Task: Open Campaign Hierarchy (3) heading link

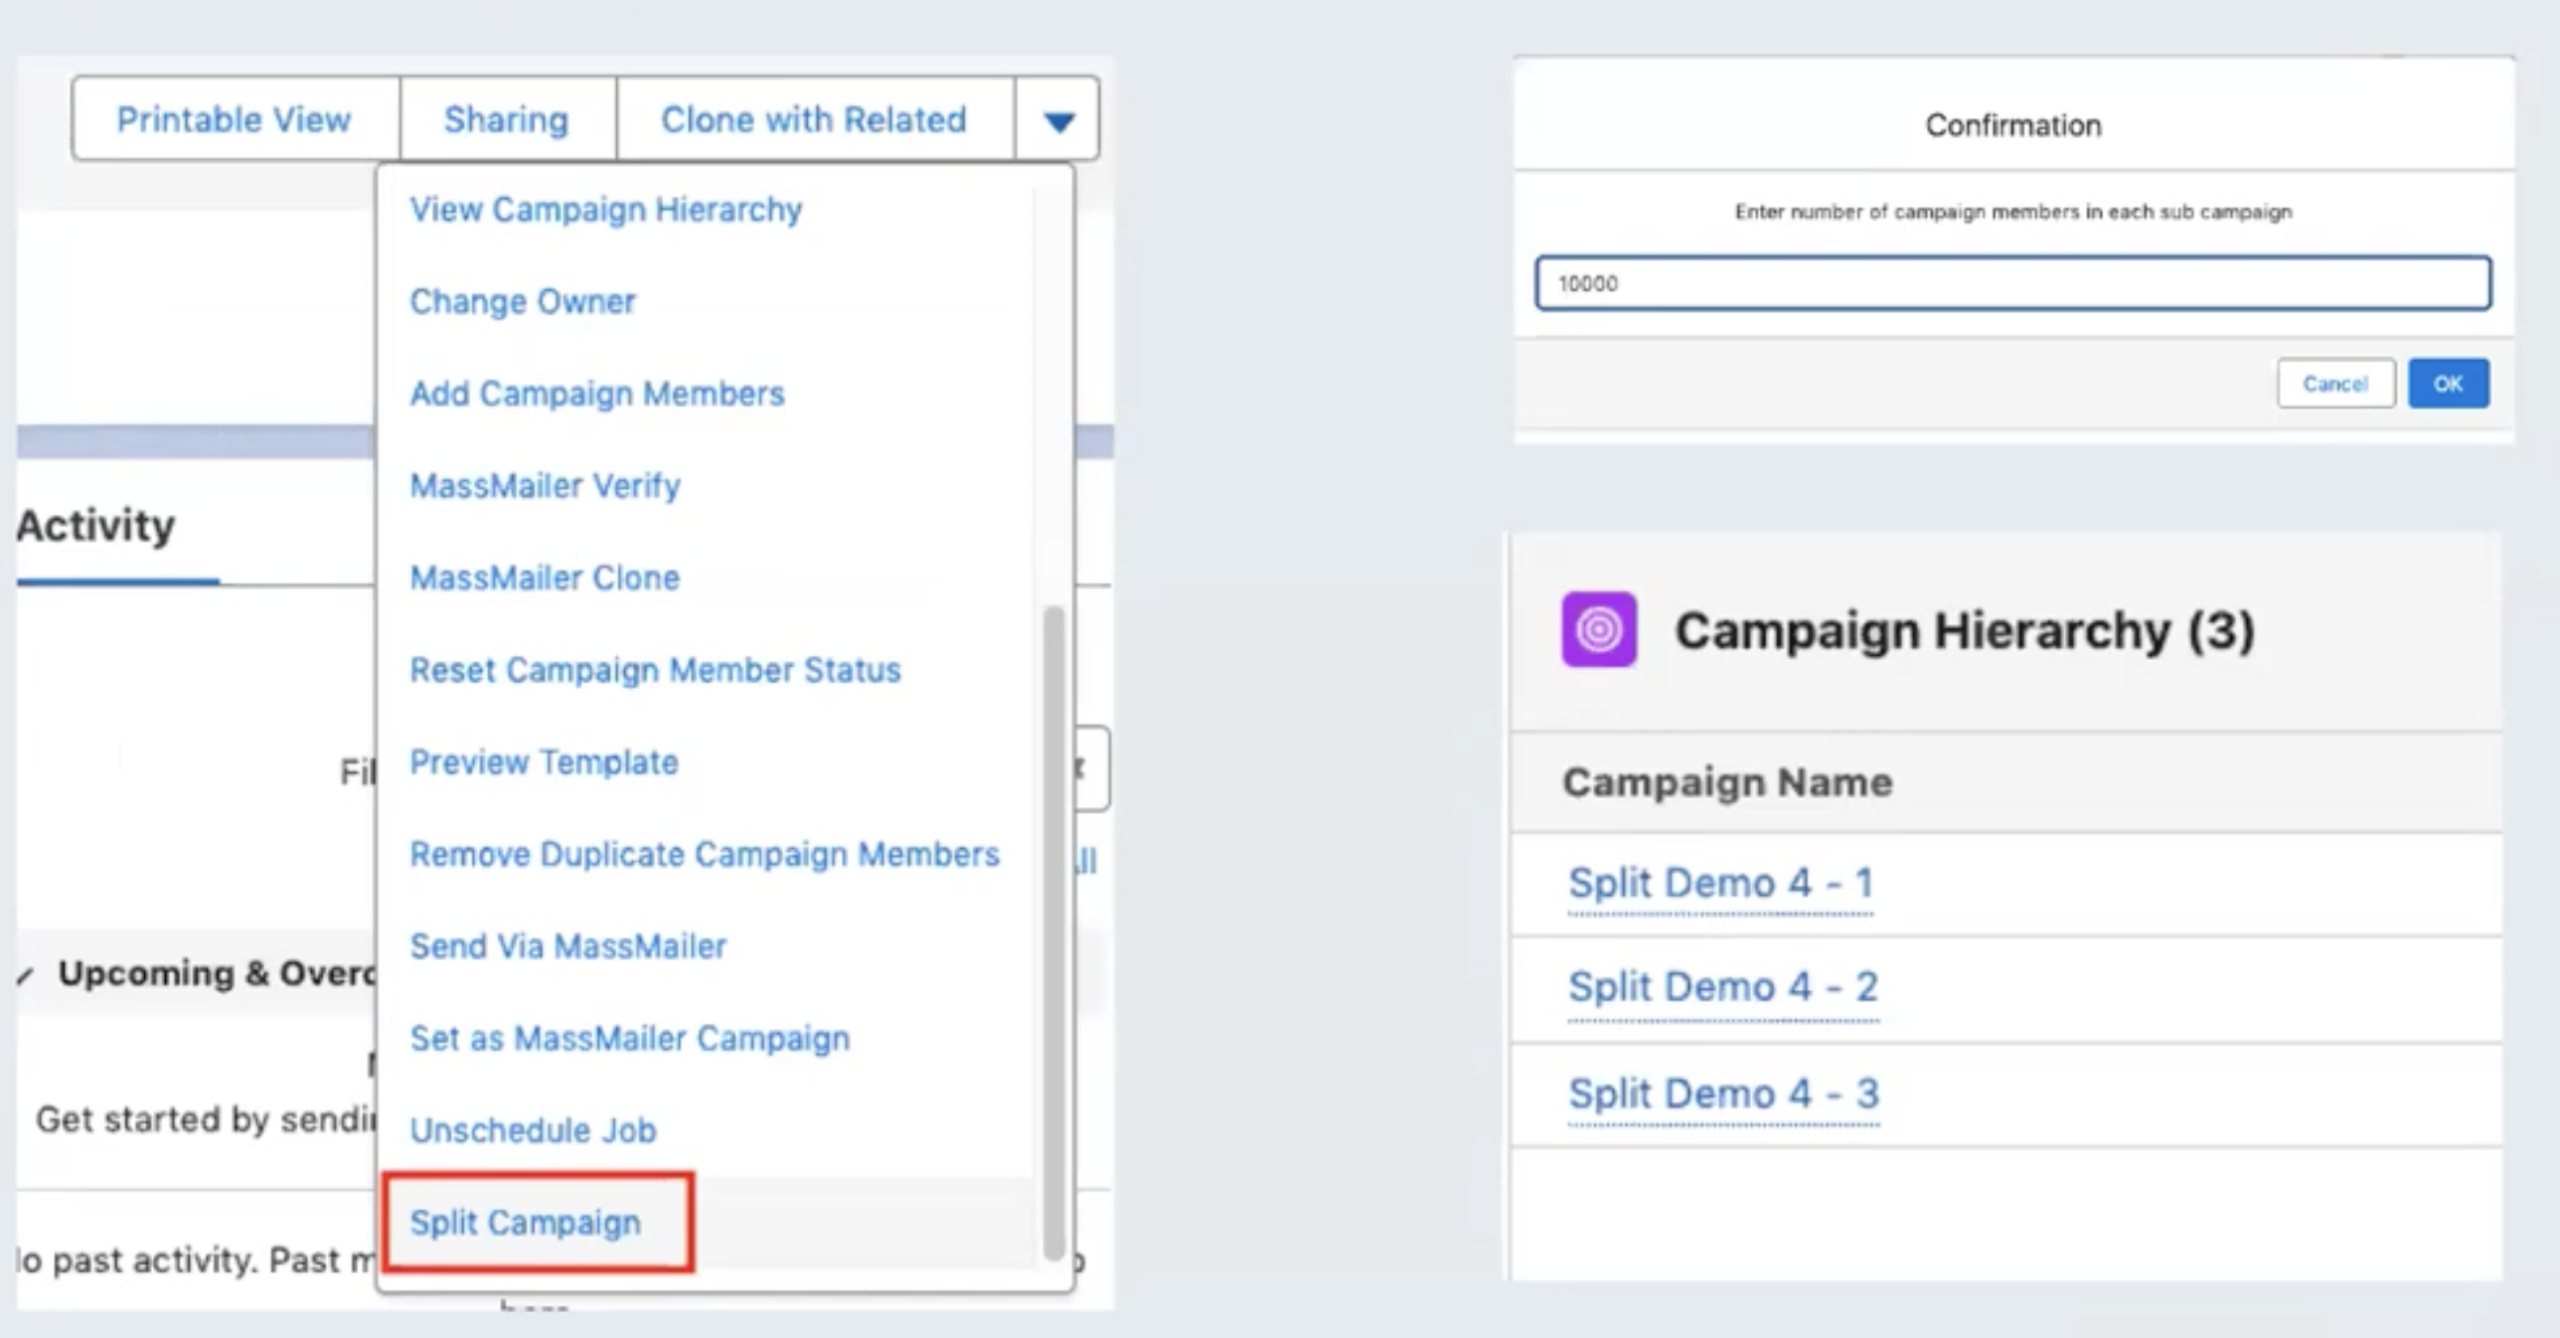Action: tap(1965, 630)
